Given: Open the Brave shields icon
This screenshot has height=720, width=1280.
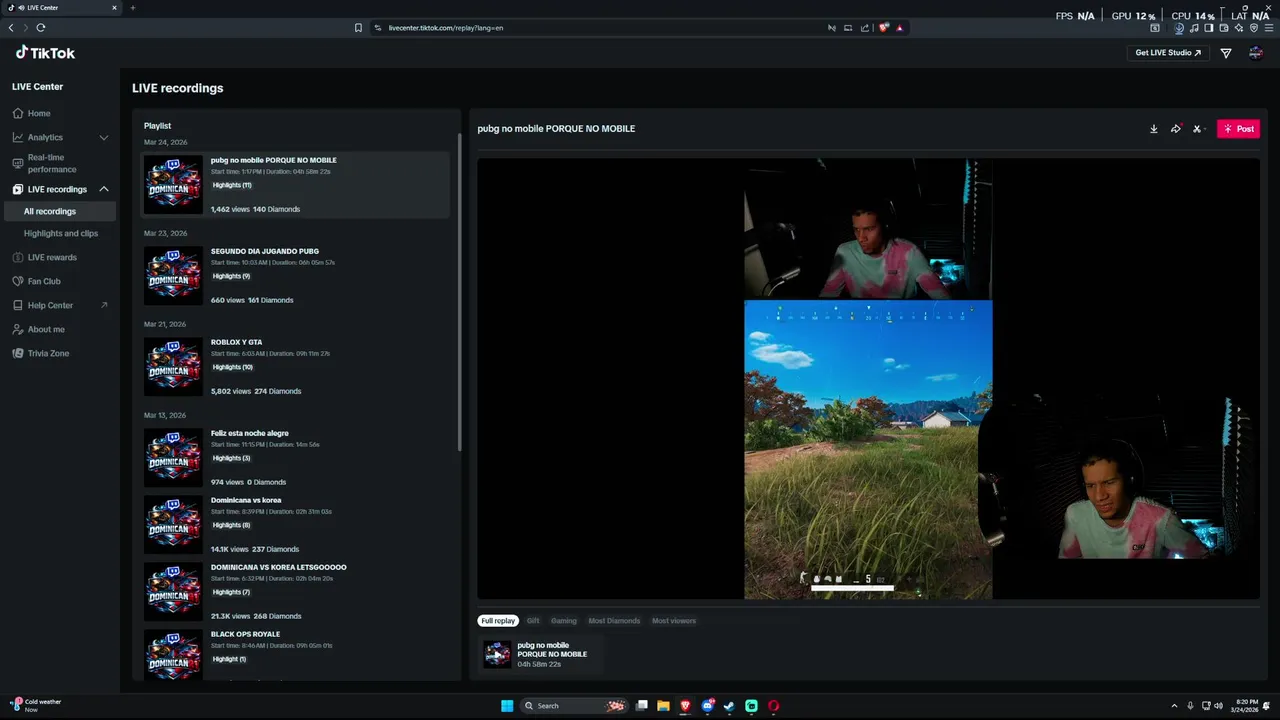Looking at the screenshot, I should [884, 28].
